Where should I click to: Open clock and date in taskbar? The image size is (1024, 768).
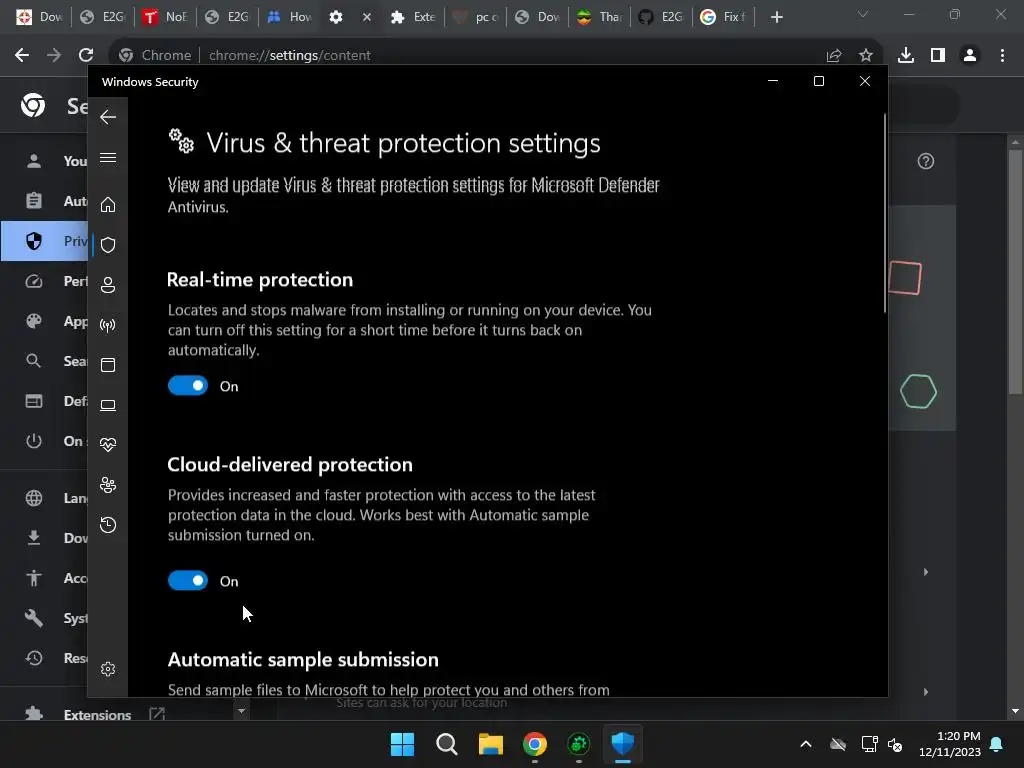pyautogui.click(x=950, y=744)
